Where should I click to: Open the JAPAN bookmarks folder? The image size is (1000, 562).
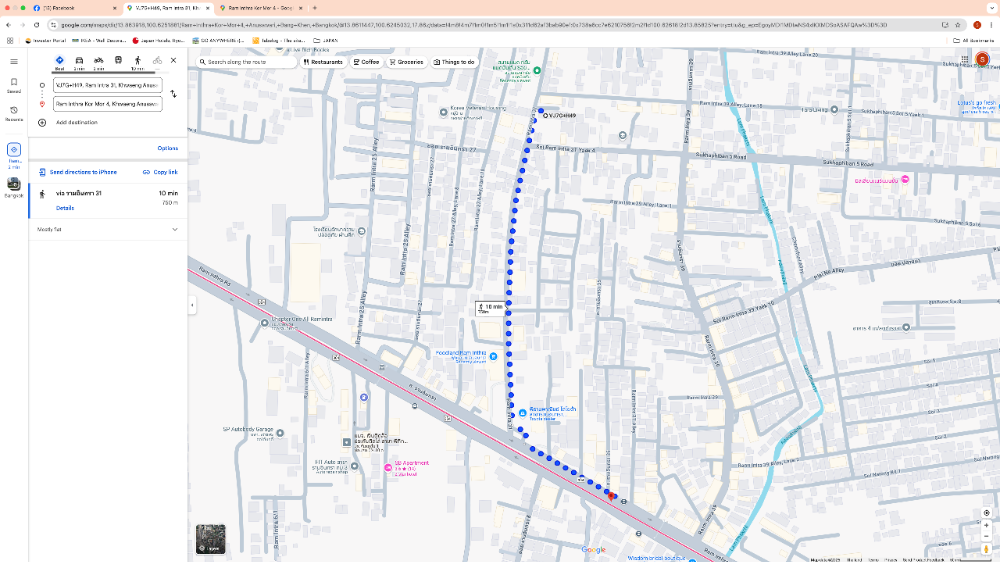click(326, 41)
